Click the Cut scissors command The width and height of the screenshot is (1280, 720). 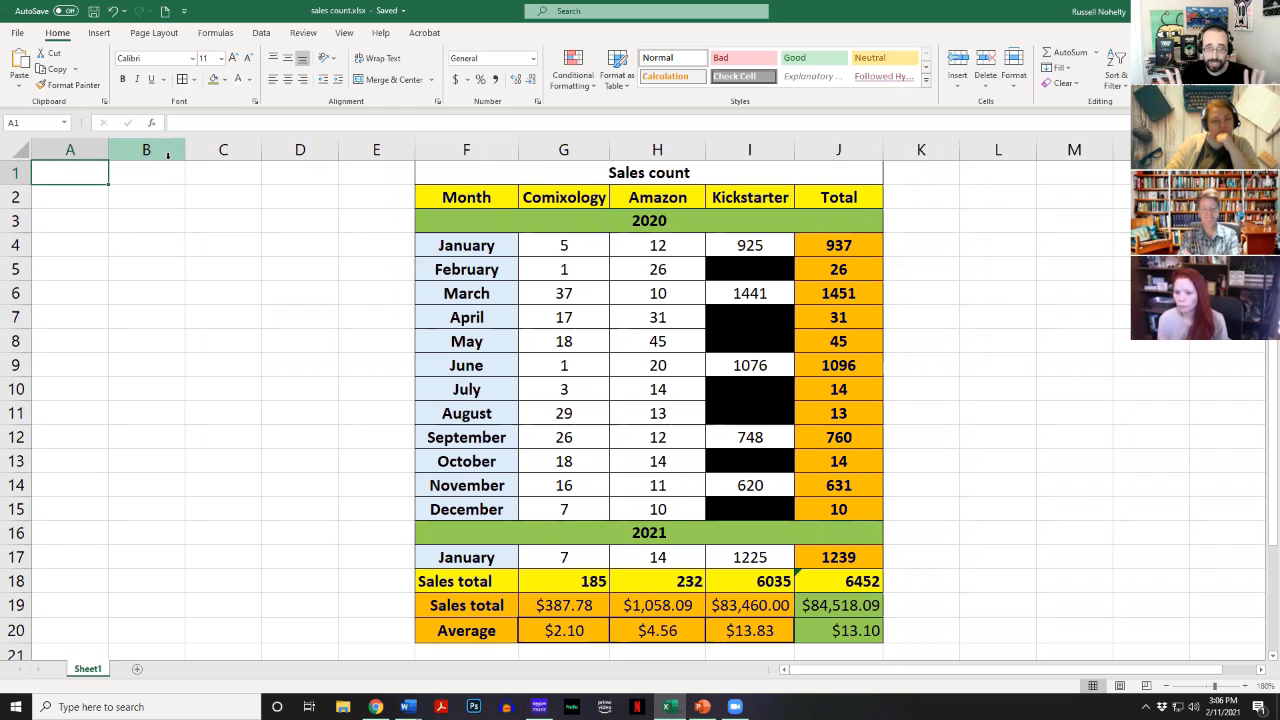48,53
